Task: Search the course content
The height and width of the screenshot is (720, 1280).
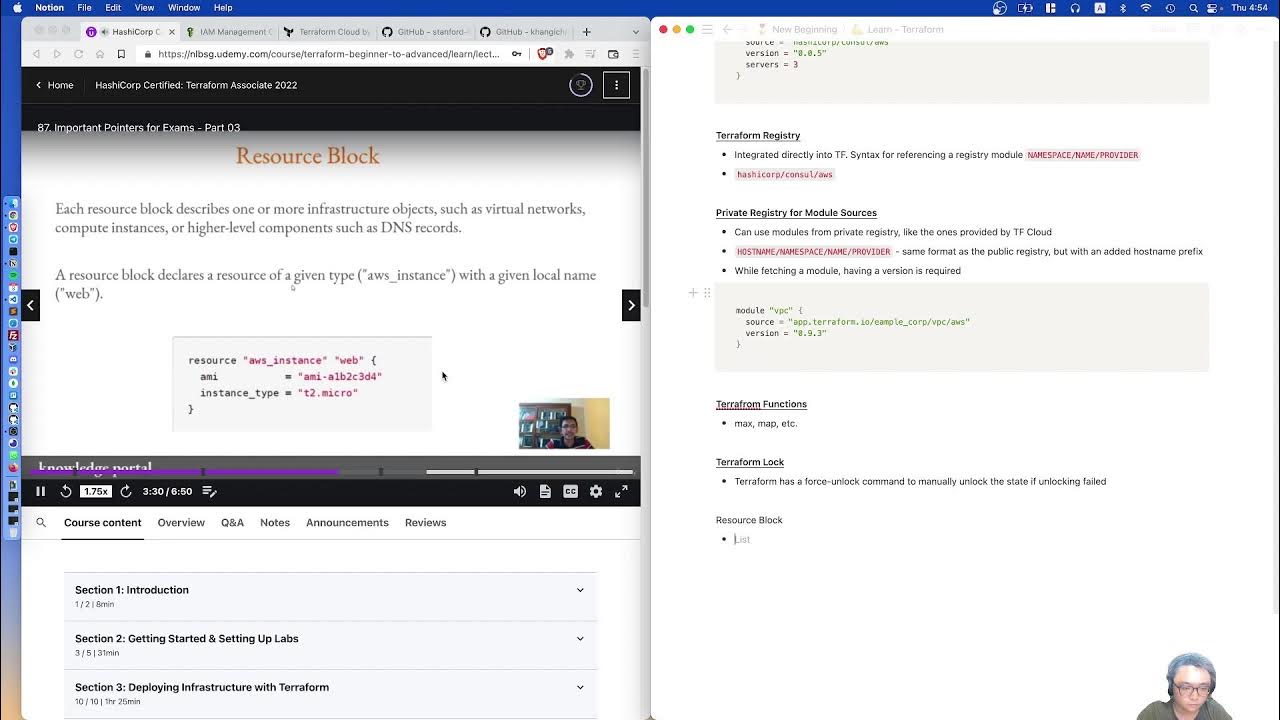Action: click(x=41, y=522)
